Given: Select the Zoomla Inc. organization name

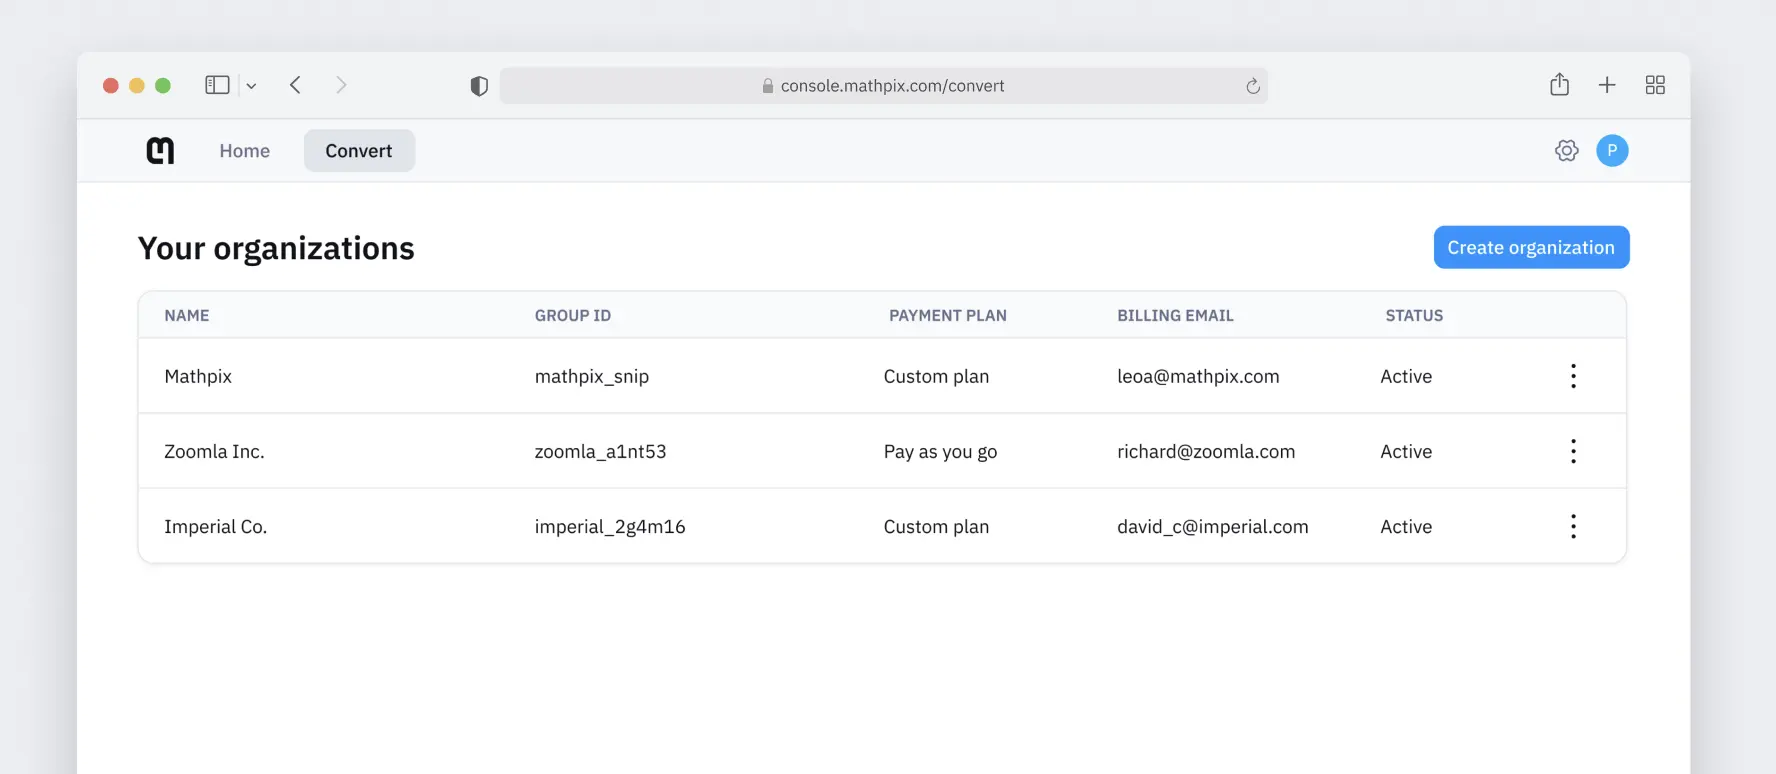Looking at the screenshot, I should pos(214,451).
